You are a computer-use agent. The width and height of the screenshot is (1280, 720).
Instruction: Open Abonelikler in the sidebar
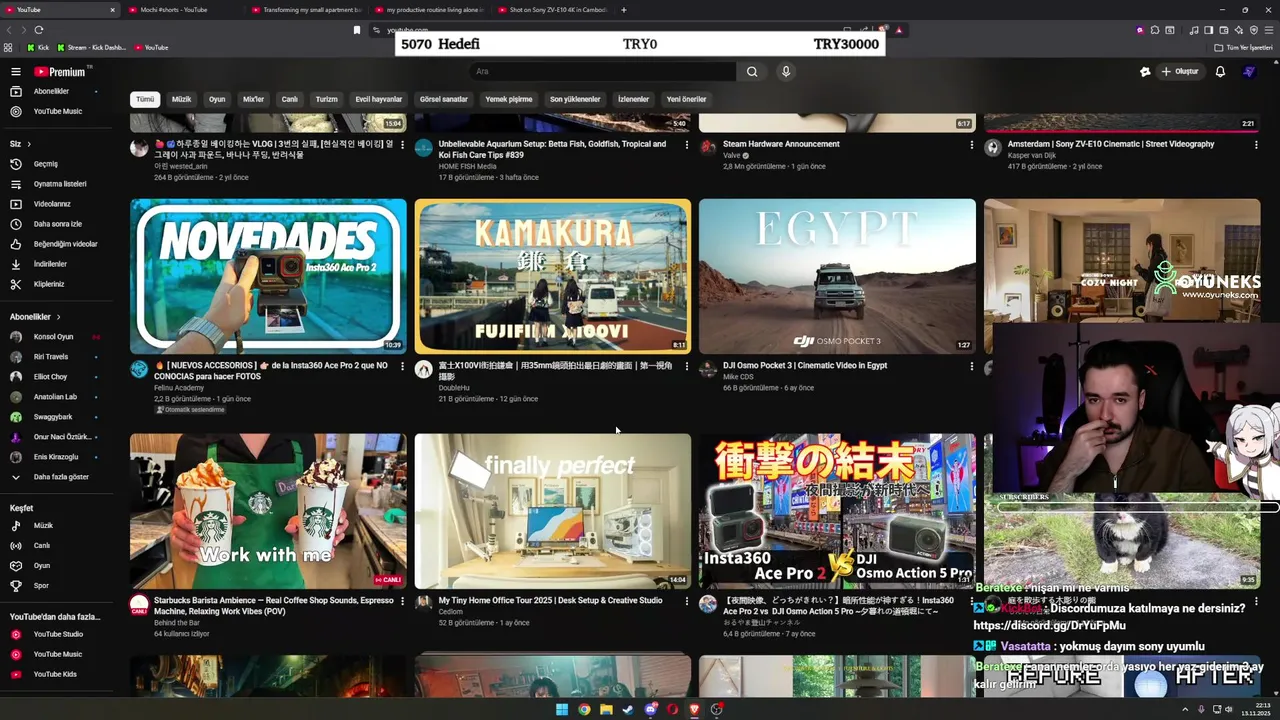tap(52, 91)
